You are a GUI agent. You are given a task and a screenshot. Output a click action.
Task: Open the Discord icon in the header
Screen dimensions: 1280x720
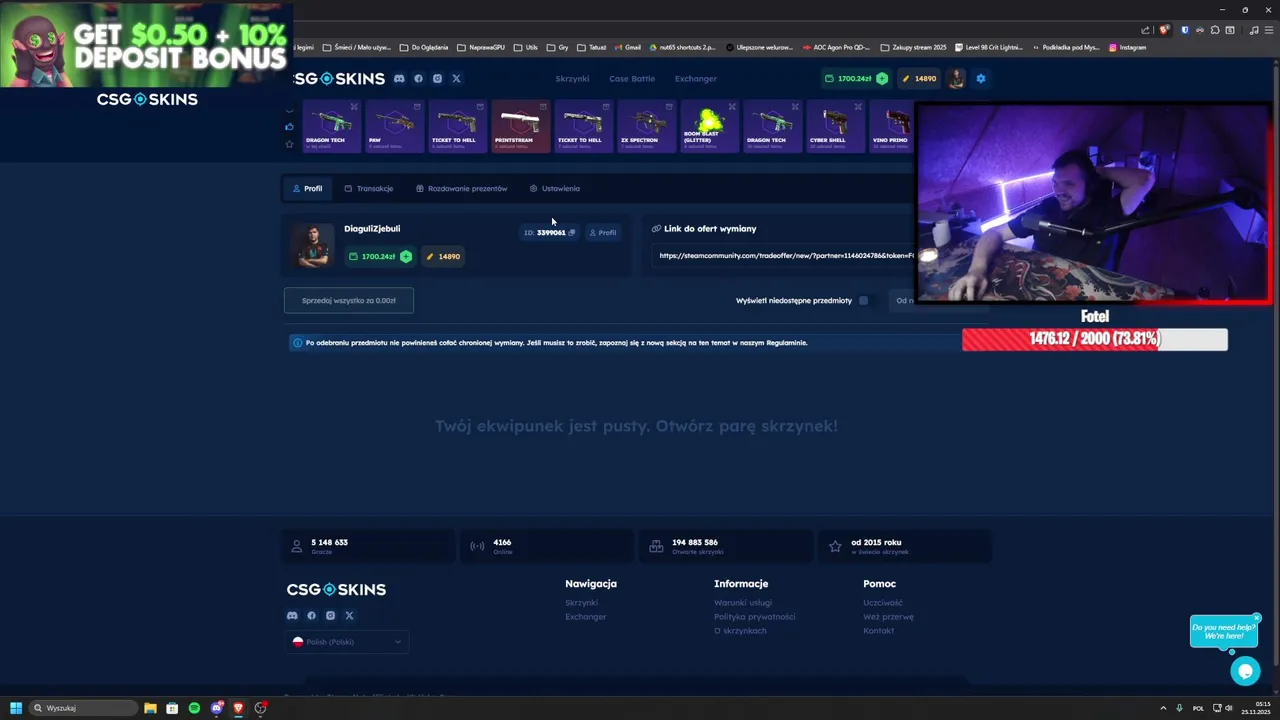[x=399, y=78]
